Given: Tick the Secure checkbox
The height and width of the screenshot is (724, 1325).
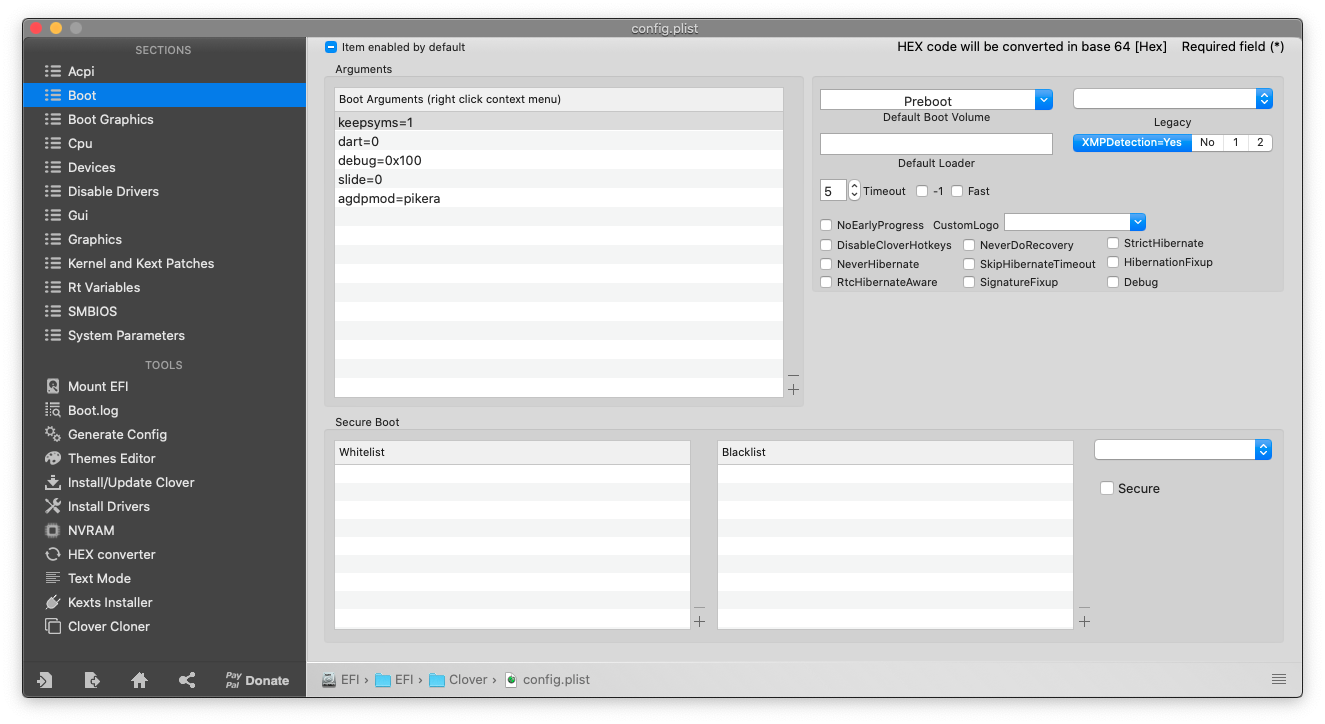Looking at the screenshot, I should tap(1107, 488).
